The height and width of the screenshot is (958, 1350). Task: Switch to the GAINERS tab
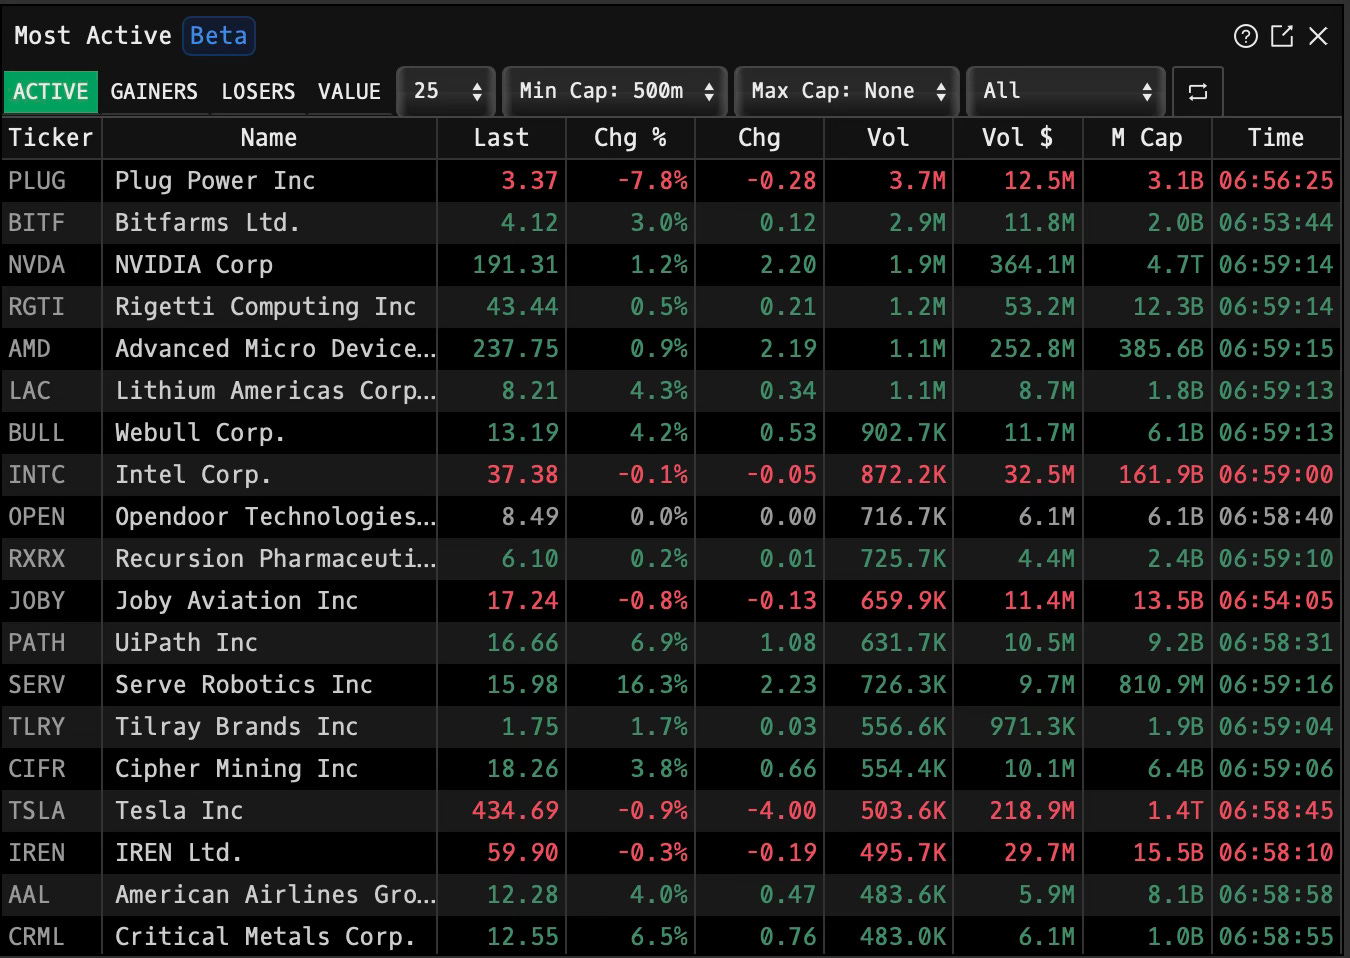click(154, 92)
